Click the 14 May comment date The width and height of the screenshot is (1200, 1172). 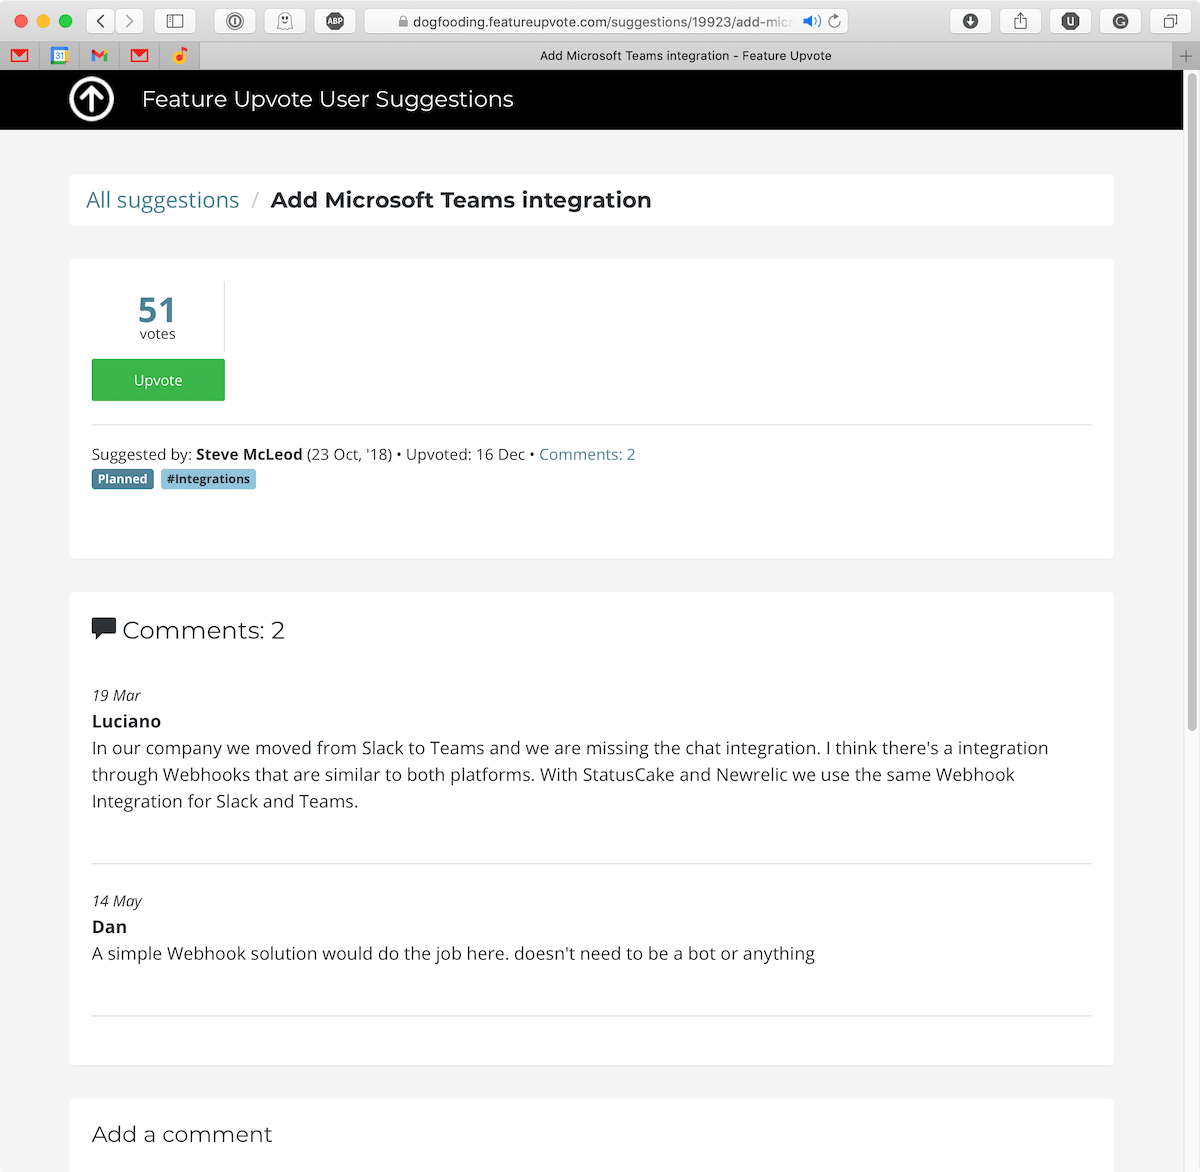point(117,901)
